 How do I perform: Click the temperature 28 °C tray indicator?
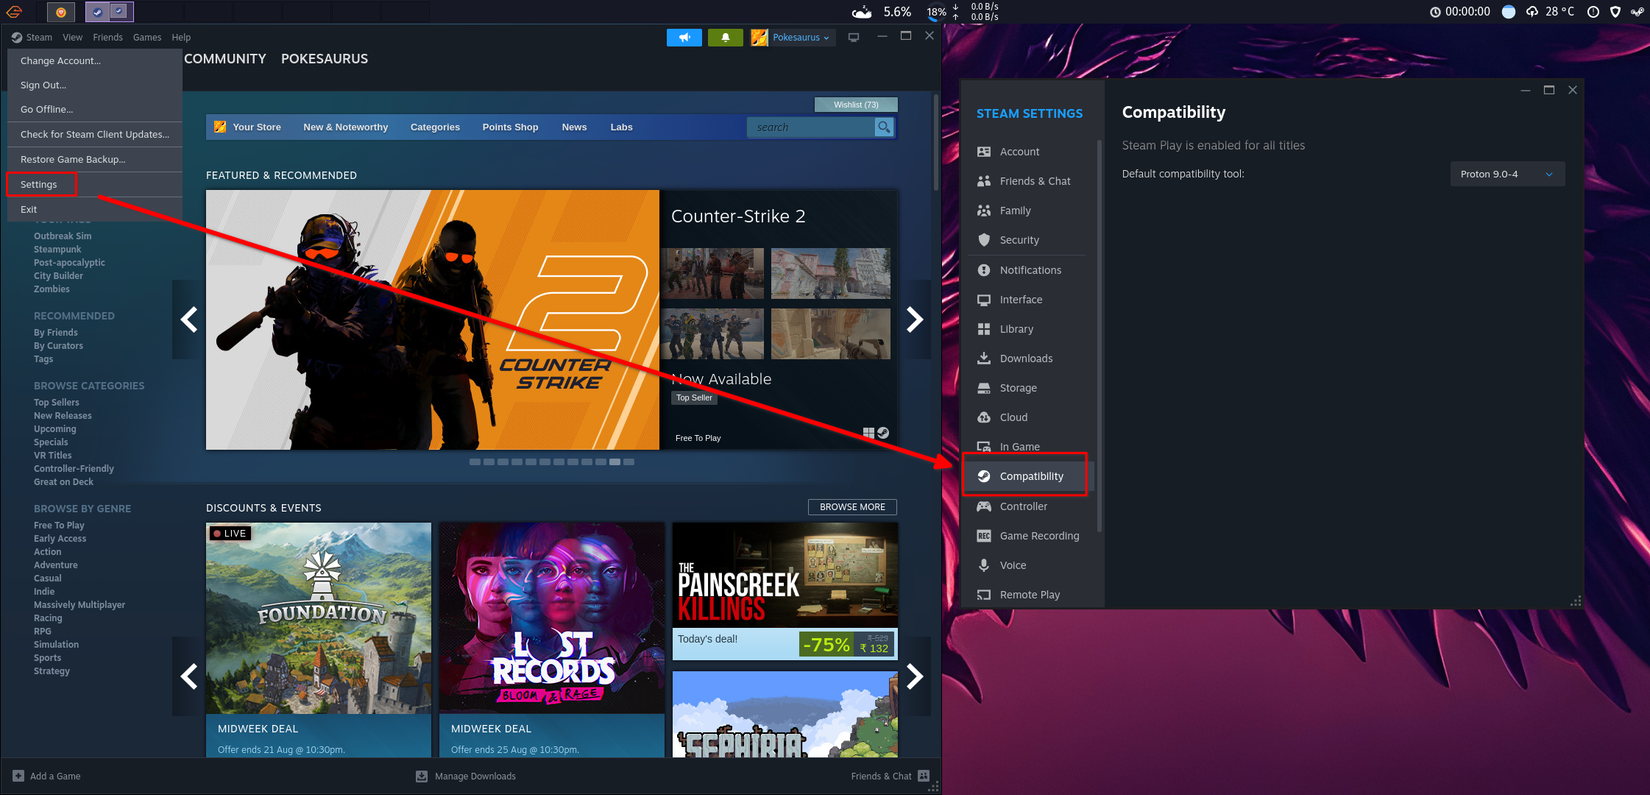coord(1560,12)
